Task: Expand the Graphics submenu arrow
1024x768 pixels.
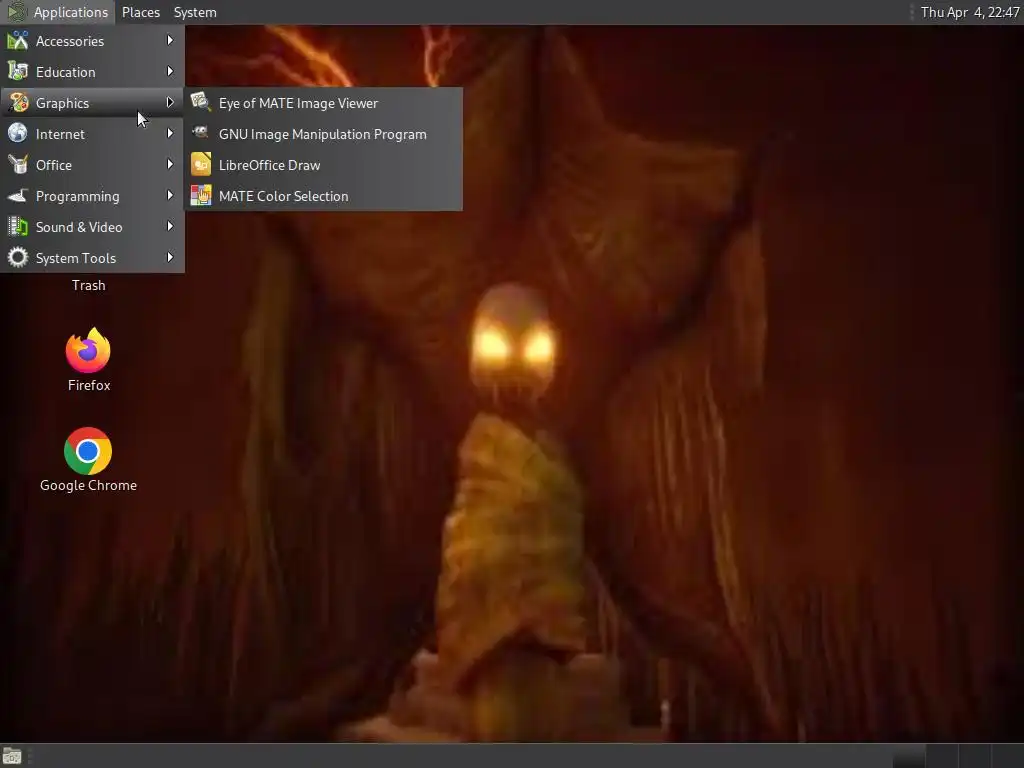Action: (170, 103)
